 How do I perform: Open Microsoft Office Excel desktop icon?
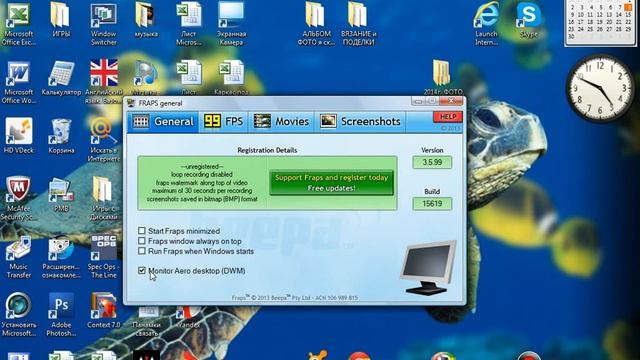click(x=18, y=24)
